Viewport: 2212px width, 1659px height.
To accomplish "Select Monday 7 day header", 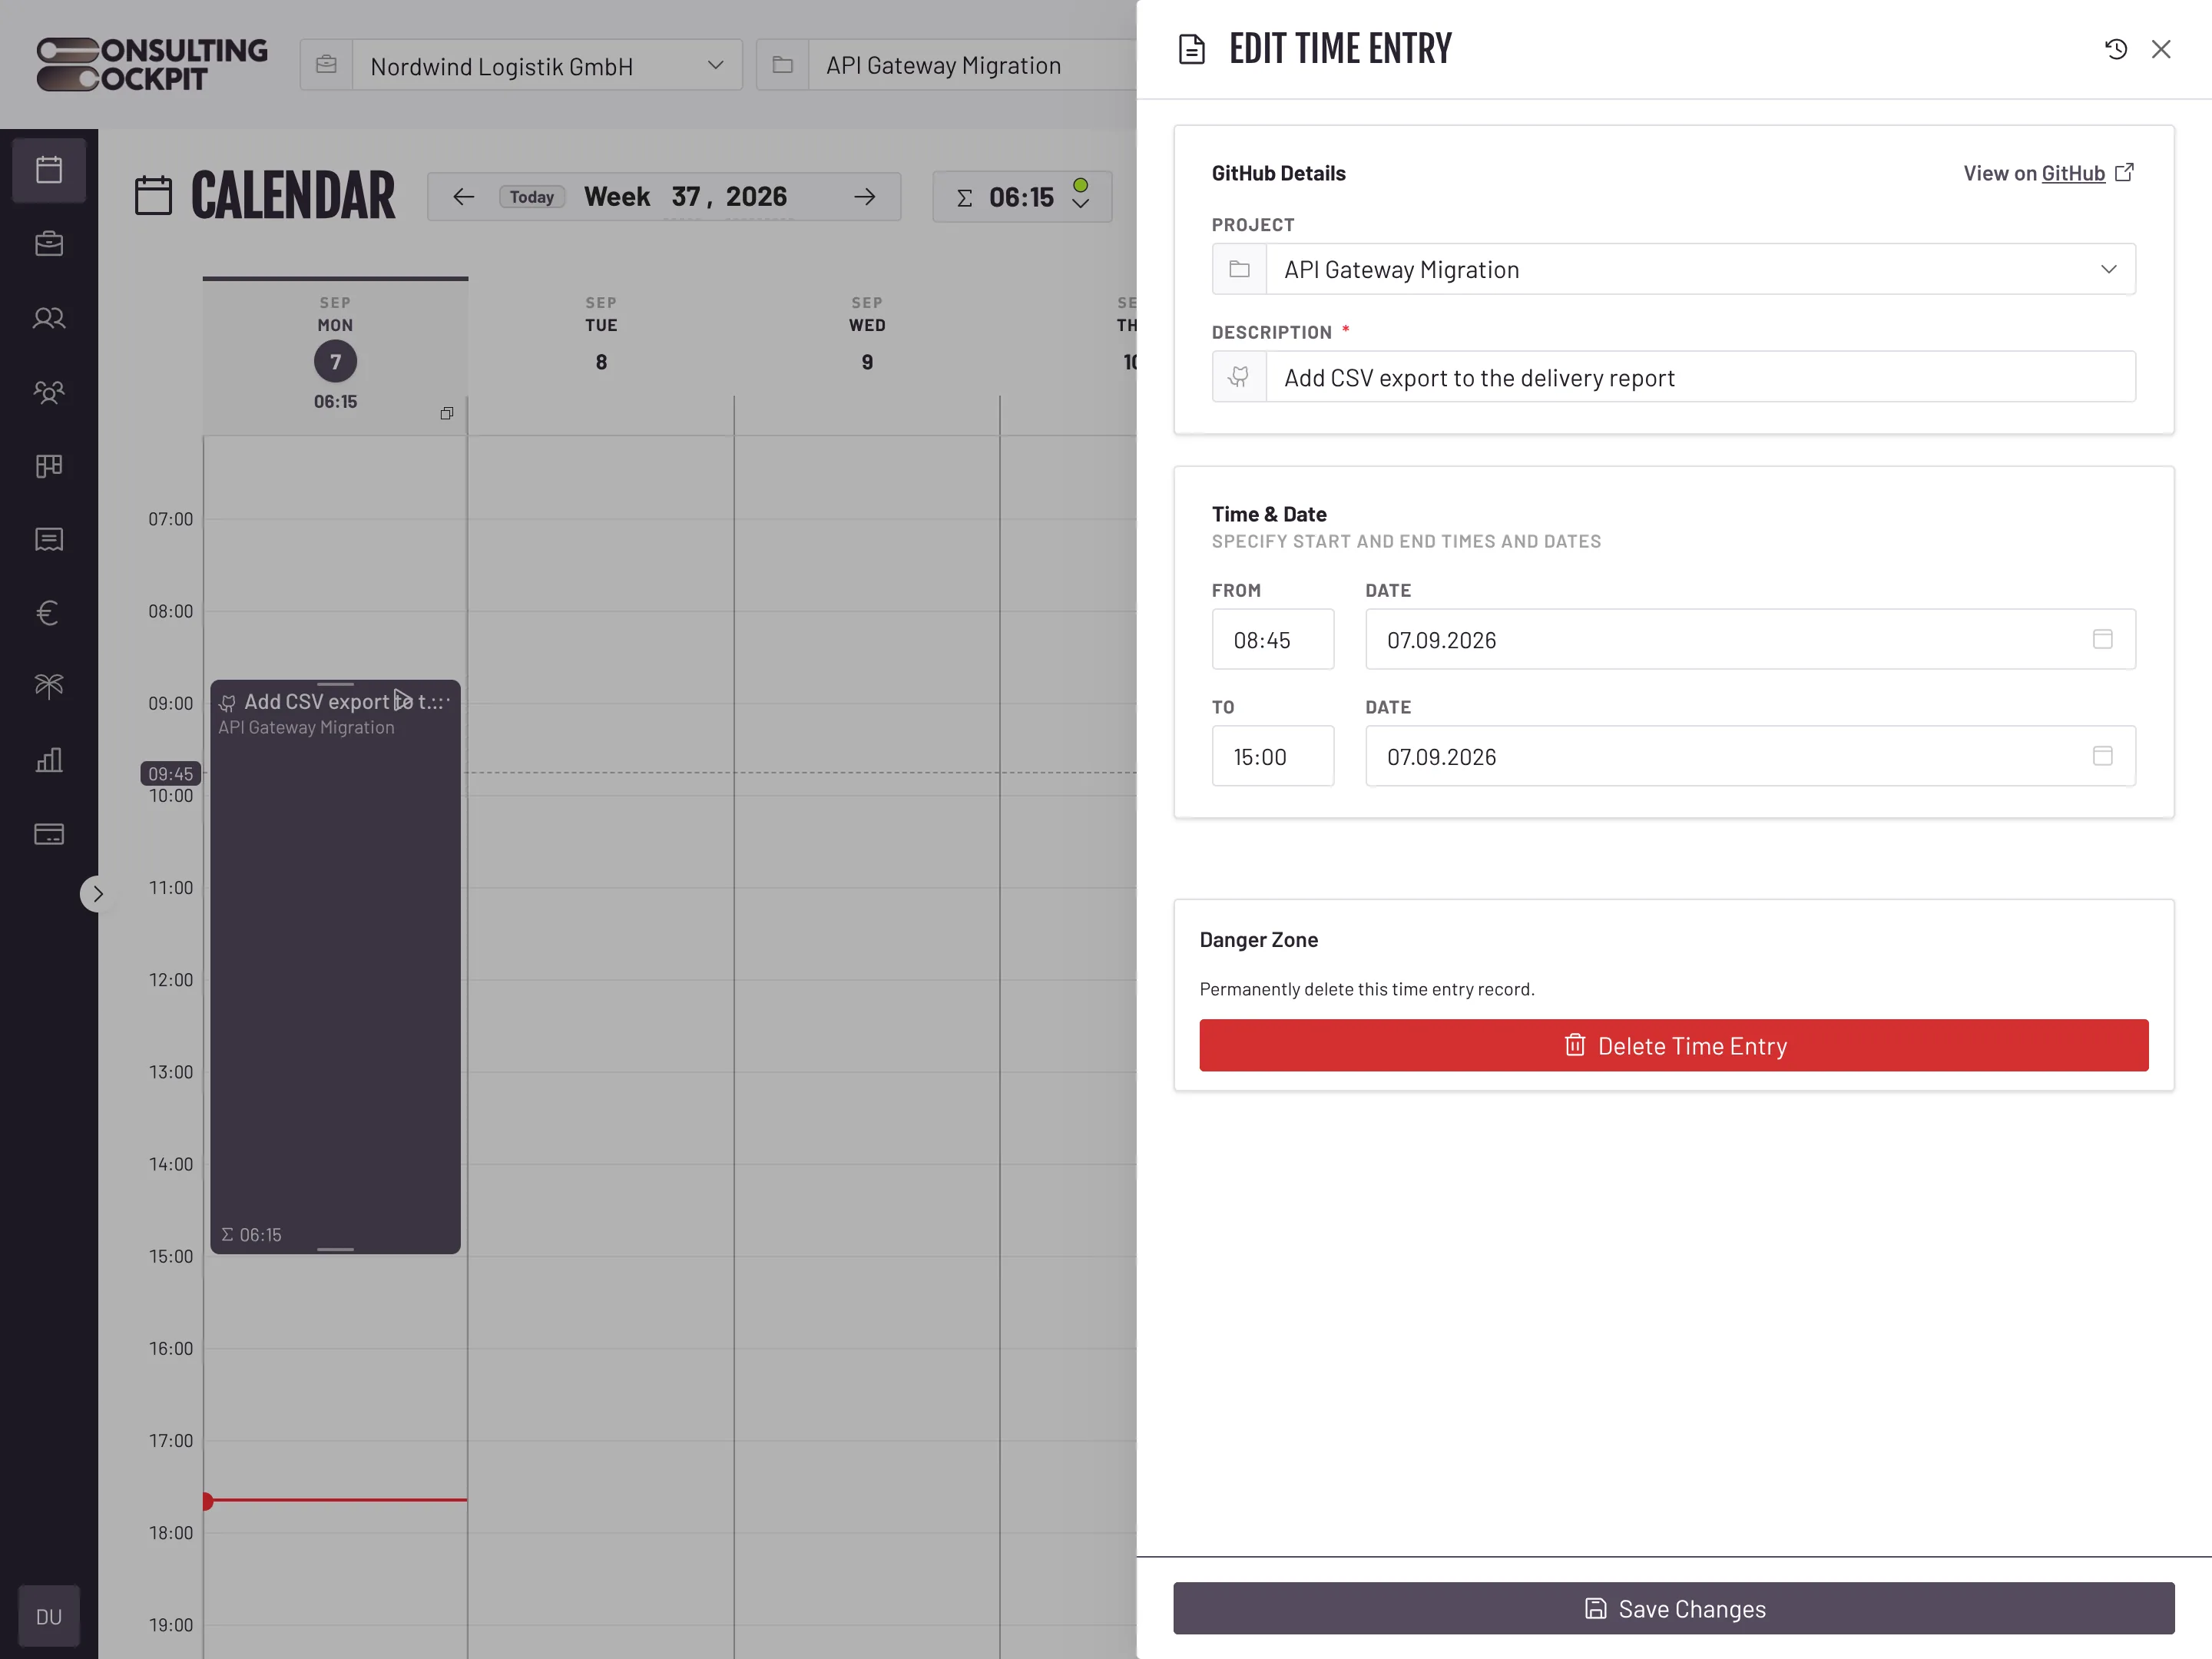I will point(335,356).
